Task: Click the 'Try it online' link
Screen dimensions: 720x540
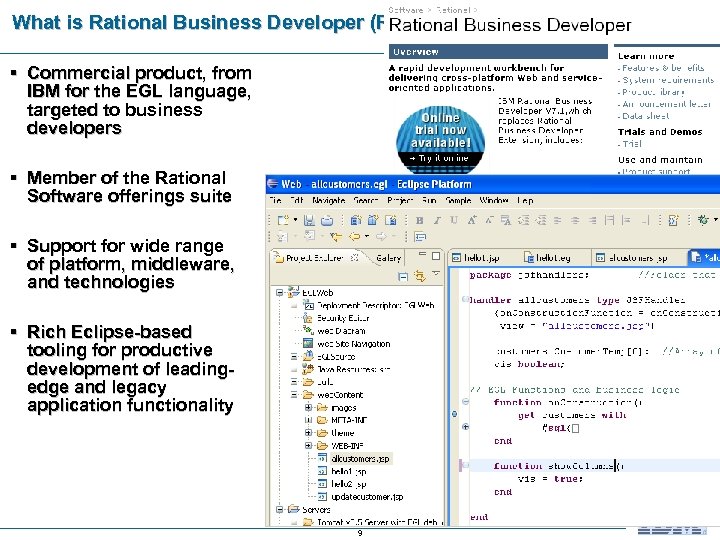Action: tap(440, 158)
